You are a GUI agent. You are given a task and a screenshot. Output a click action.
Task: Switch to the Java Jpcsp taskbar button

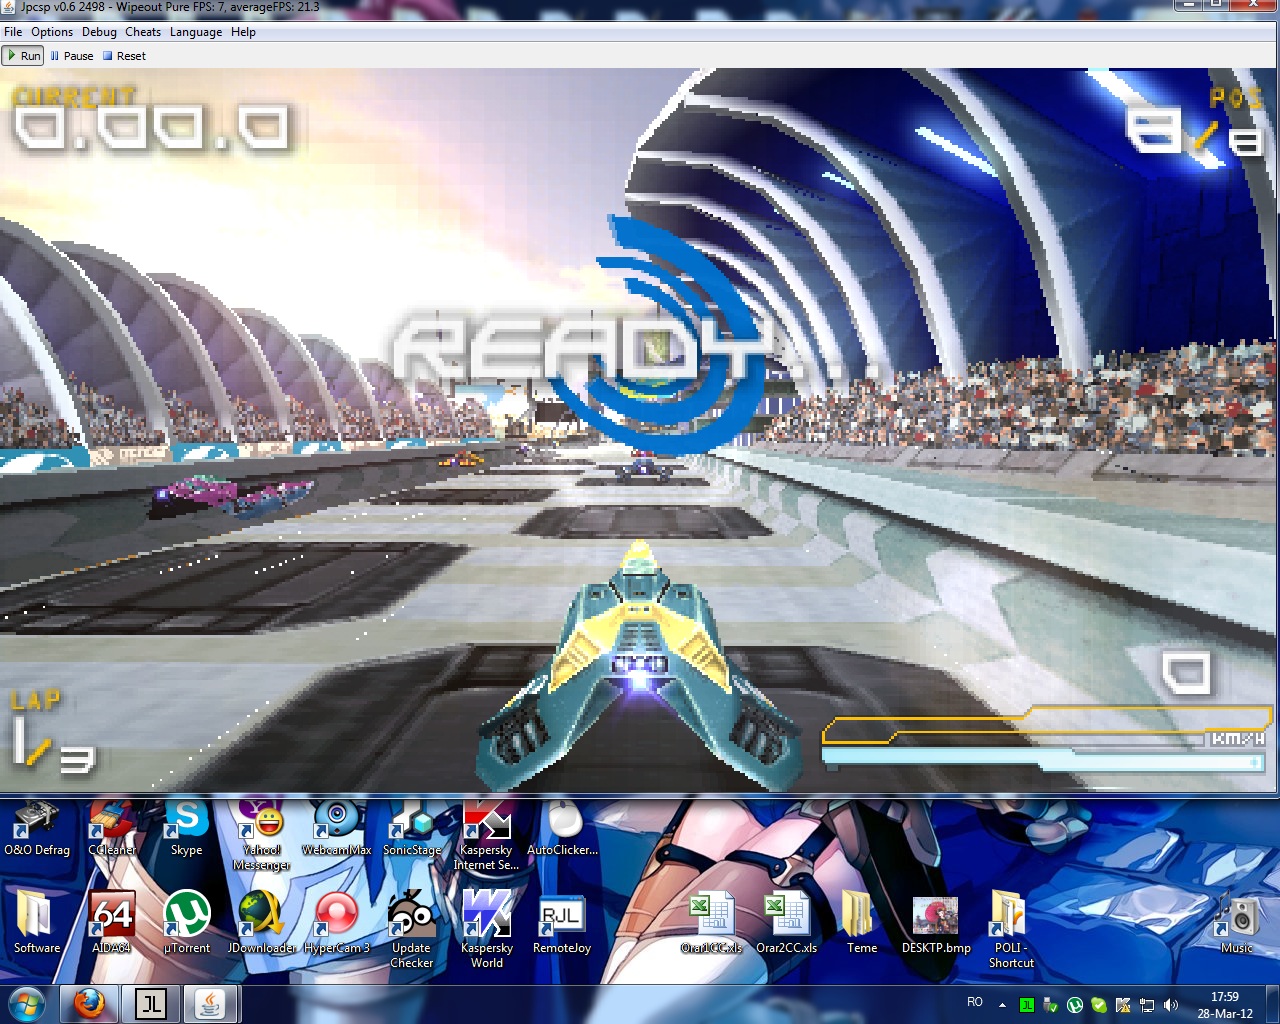pos(211,1004)
